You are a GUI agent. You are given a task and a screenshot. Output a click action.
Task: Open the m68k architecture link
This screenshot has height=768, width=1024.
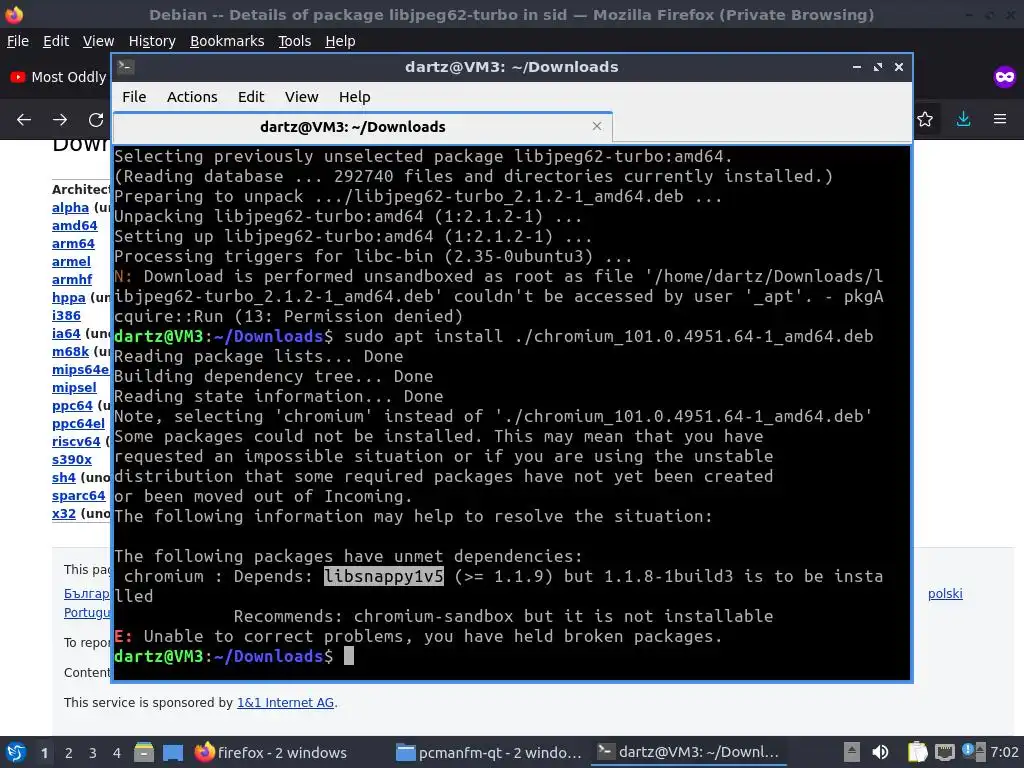71,351
